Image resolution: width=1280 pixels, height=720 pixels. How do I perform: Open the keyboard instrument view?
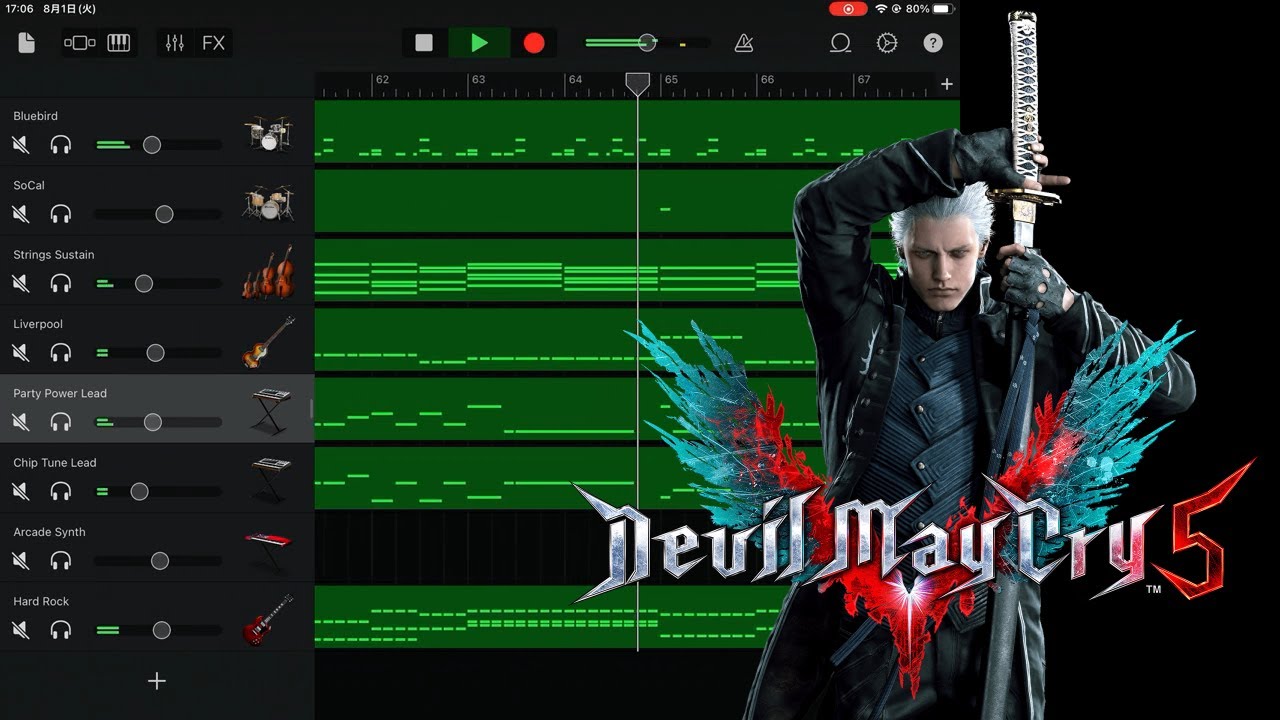[x=119, y=43]
